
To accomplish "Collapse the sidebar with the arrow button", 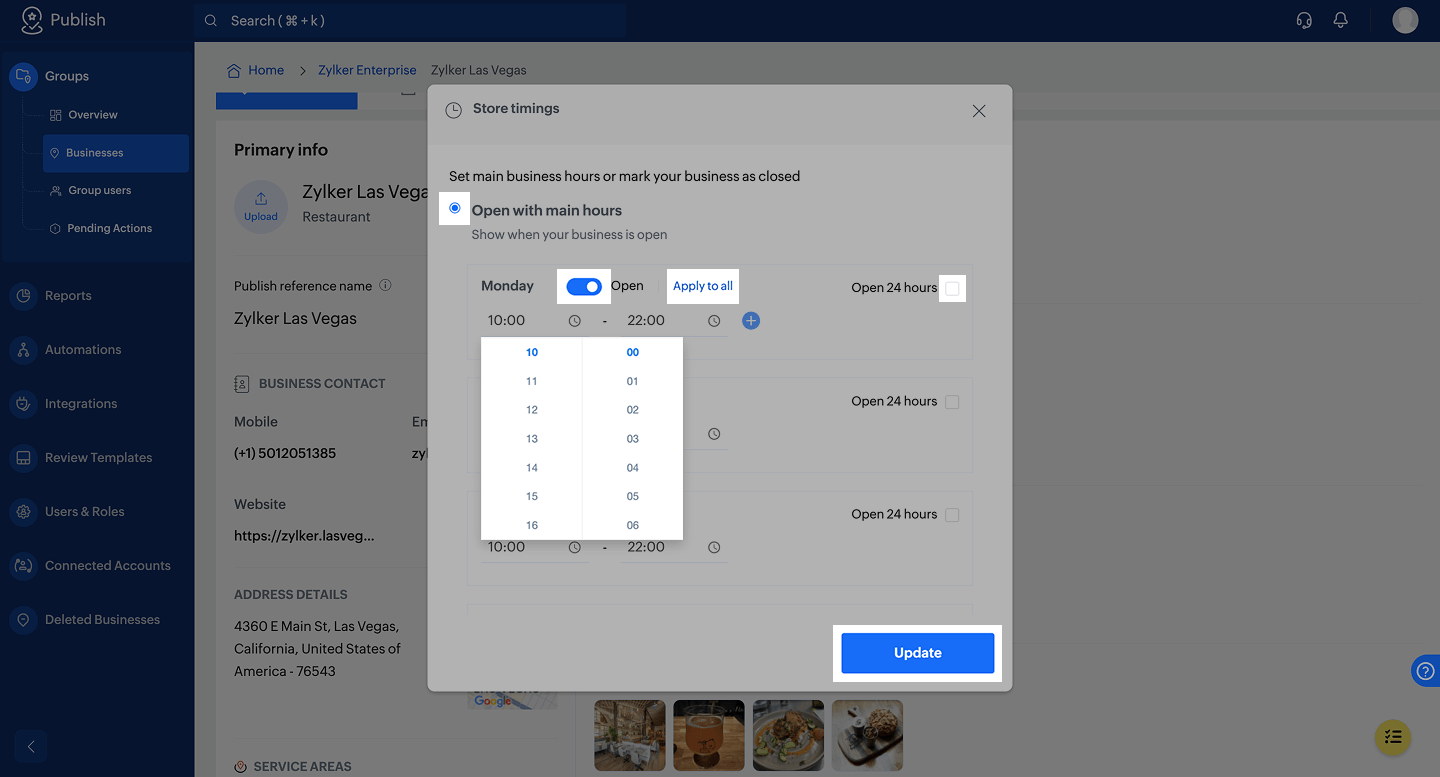I will [x=31, y=746].
